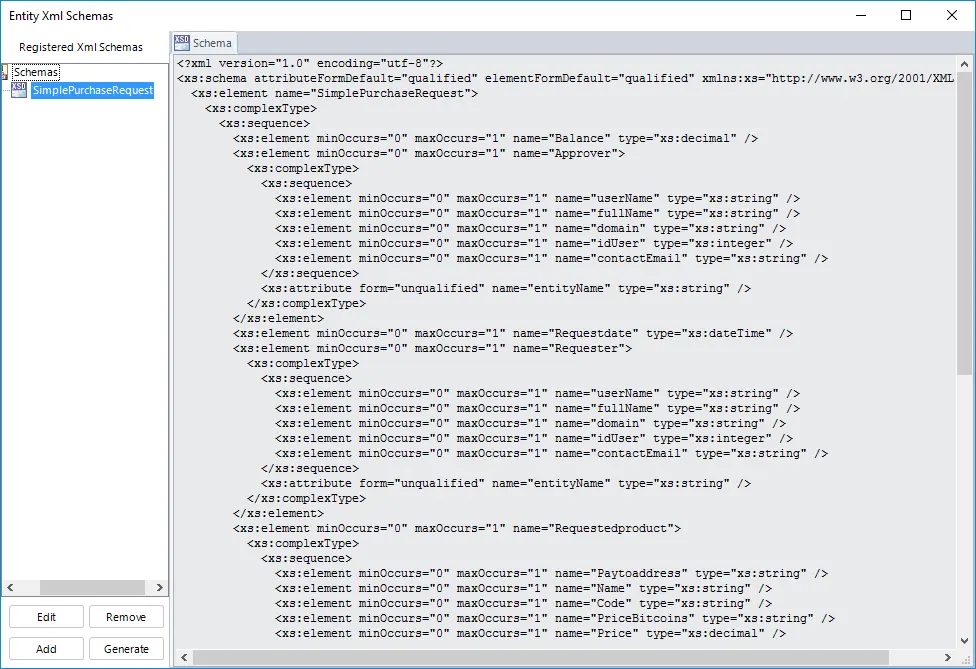This screenshot has height=669, width=976.
Task: Click the line with name="Price" decimal
Action: pos(530,634)
